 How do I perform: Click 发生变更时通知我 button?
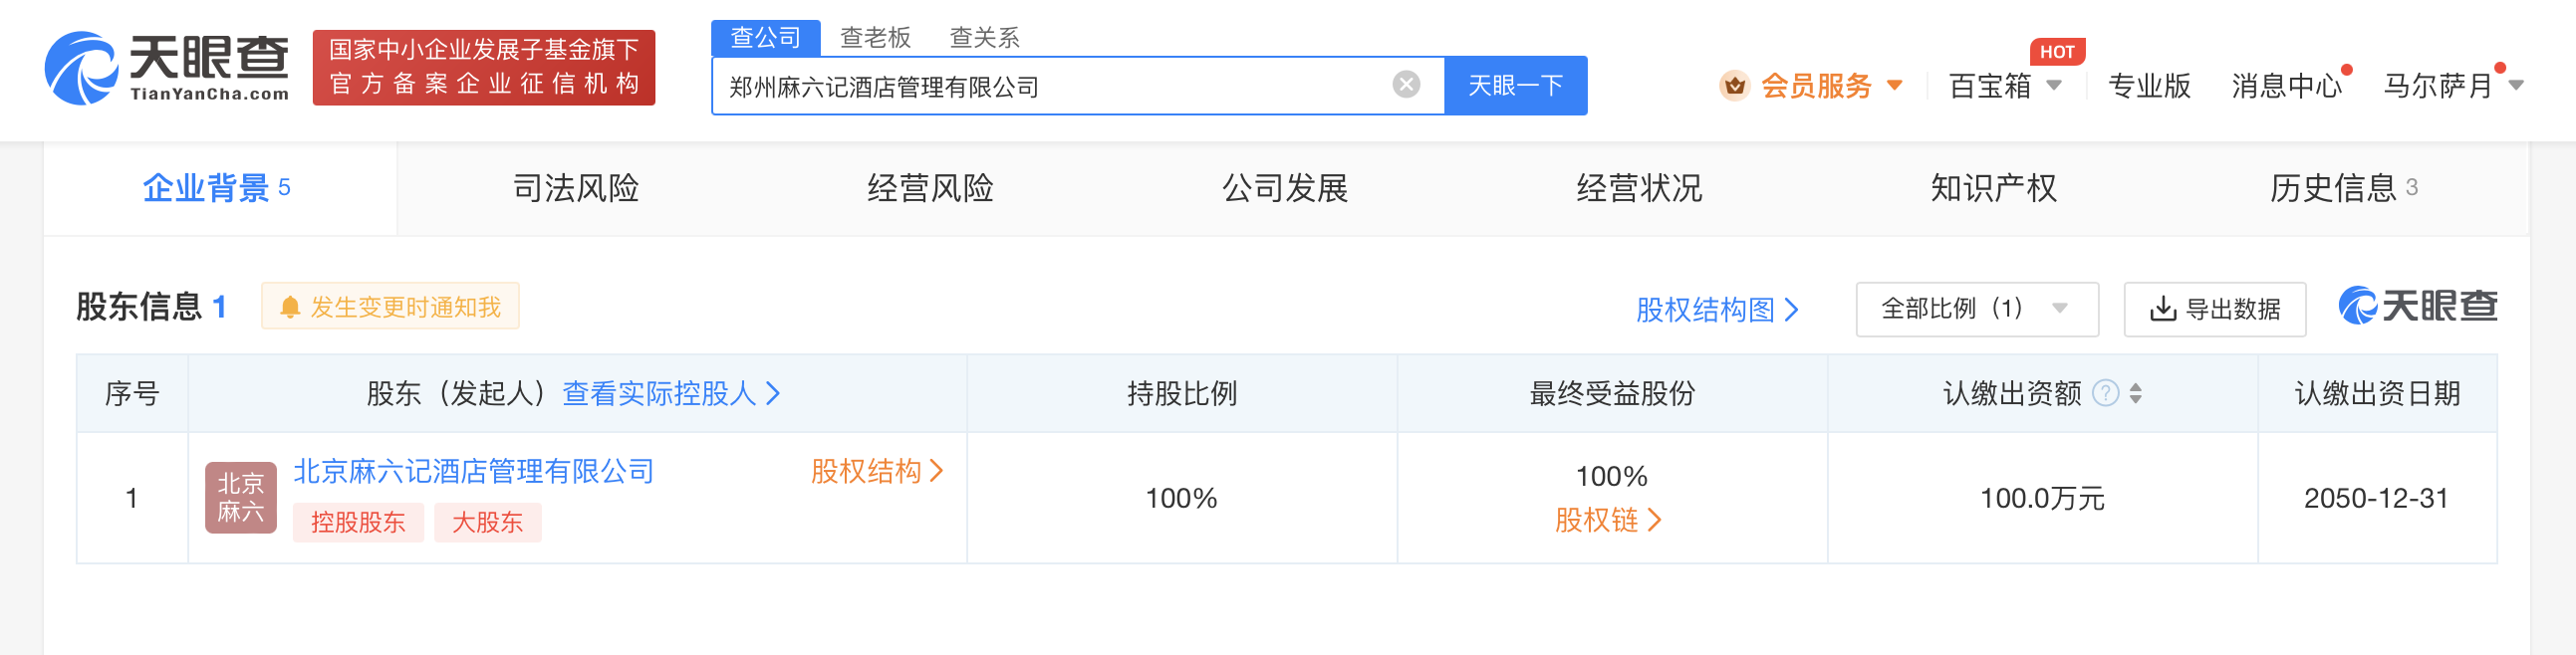click(390, 306)
